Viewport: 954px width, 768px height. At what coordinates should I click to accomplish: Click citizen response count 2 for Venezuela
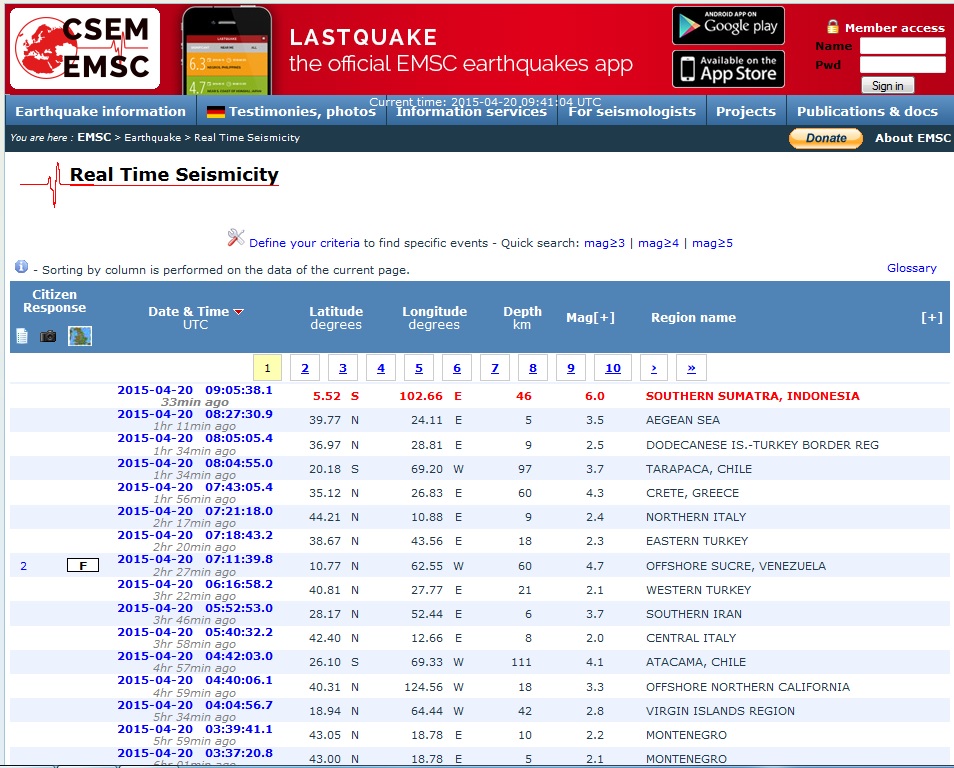pyautogui.click(x=24, y=566)
